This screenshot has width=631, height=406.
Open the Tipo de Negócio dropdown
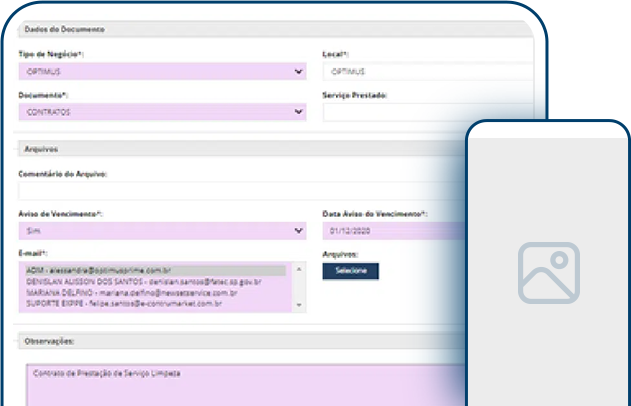tap(162, 72)
